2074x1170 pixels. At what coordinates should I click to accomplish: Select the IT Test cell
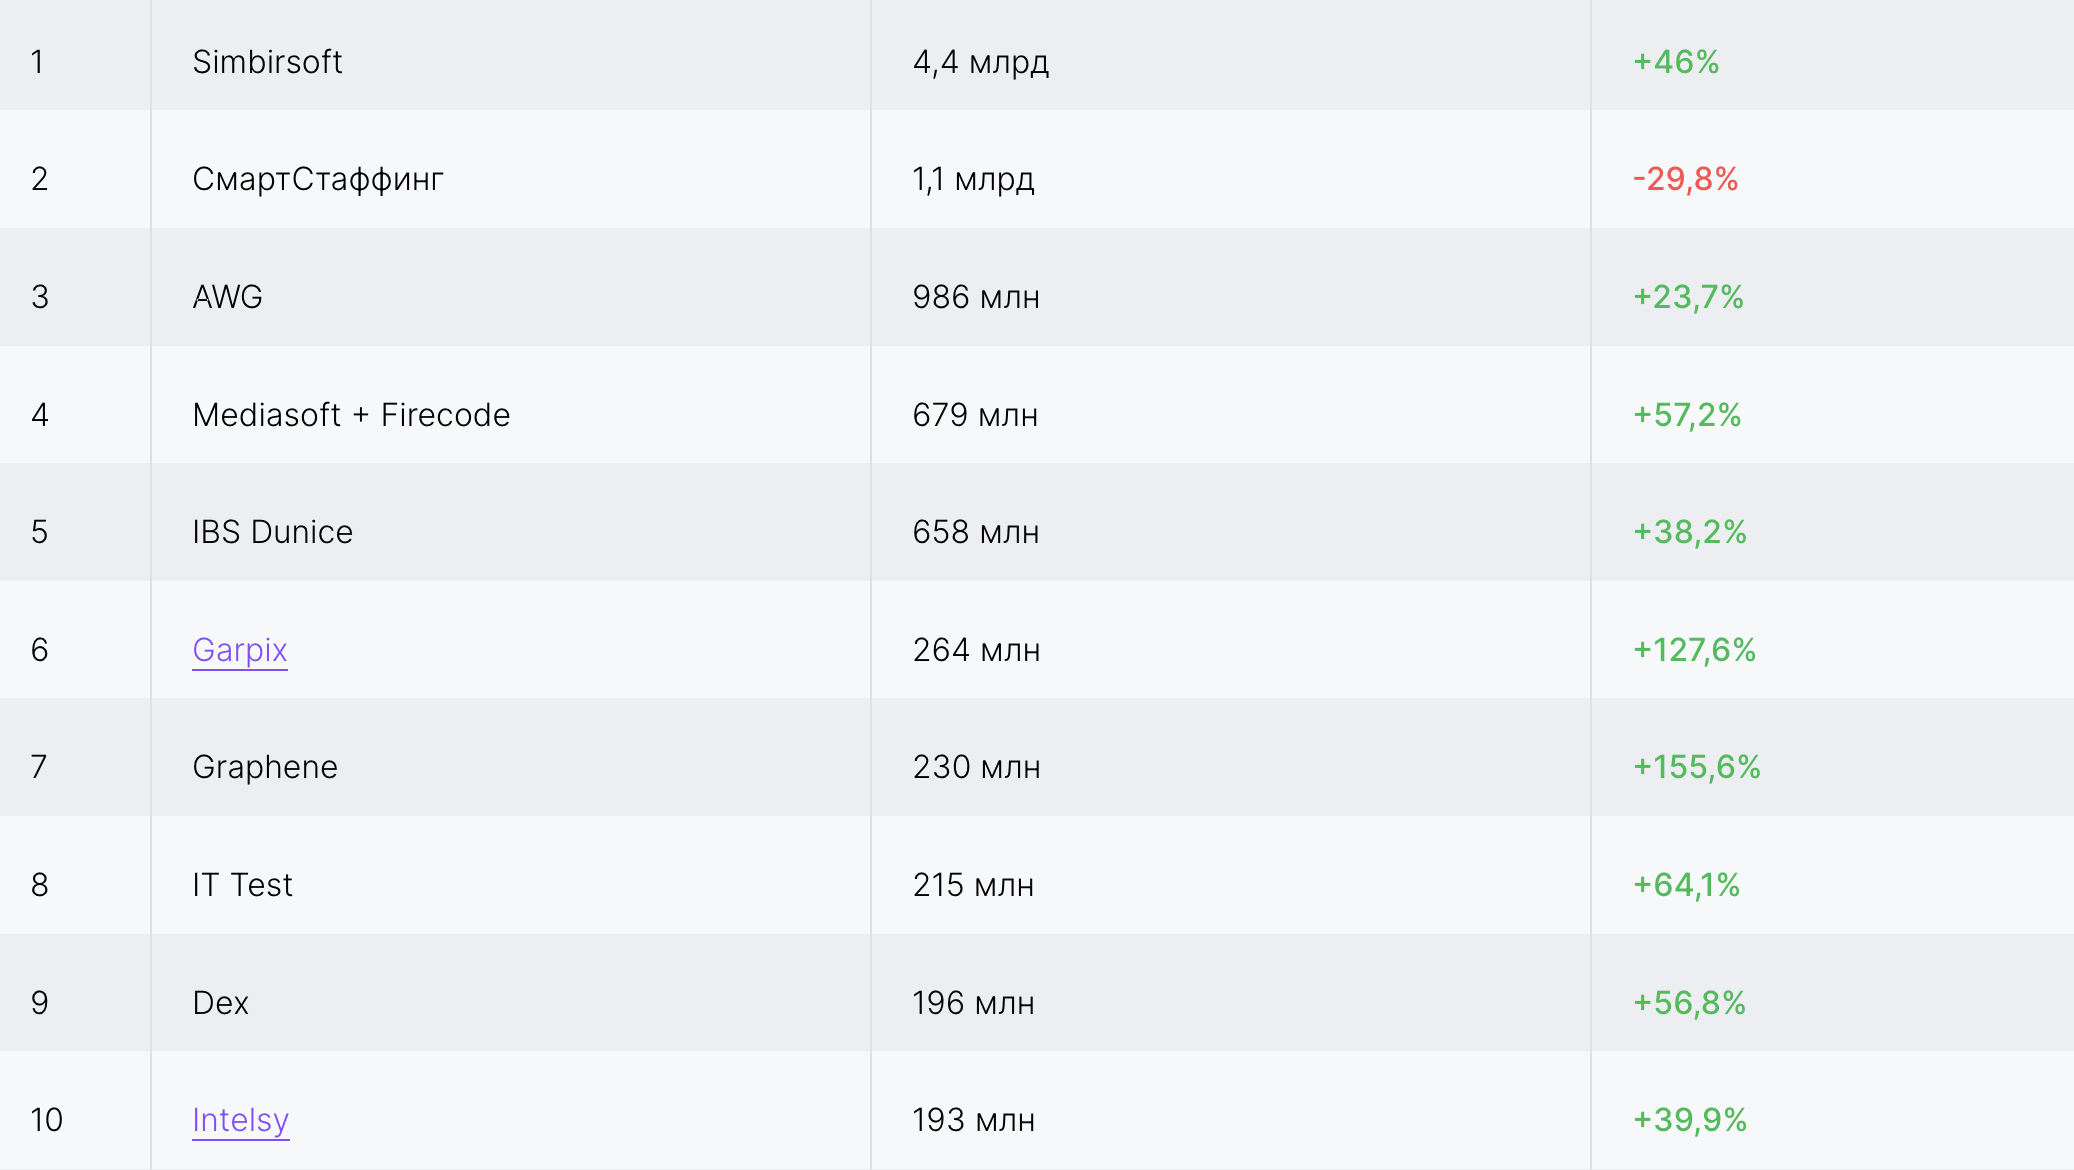coord(242,885)
